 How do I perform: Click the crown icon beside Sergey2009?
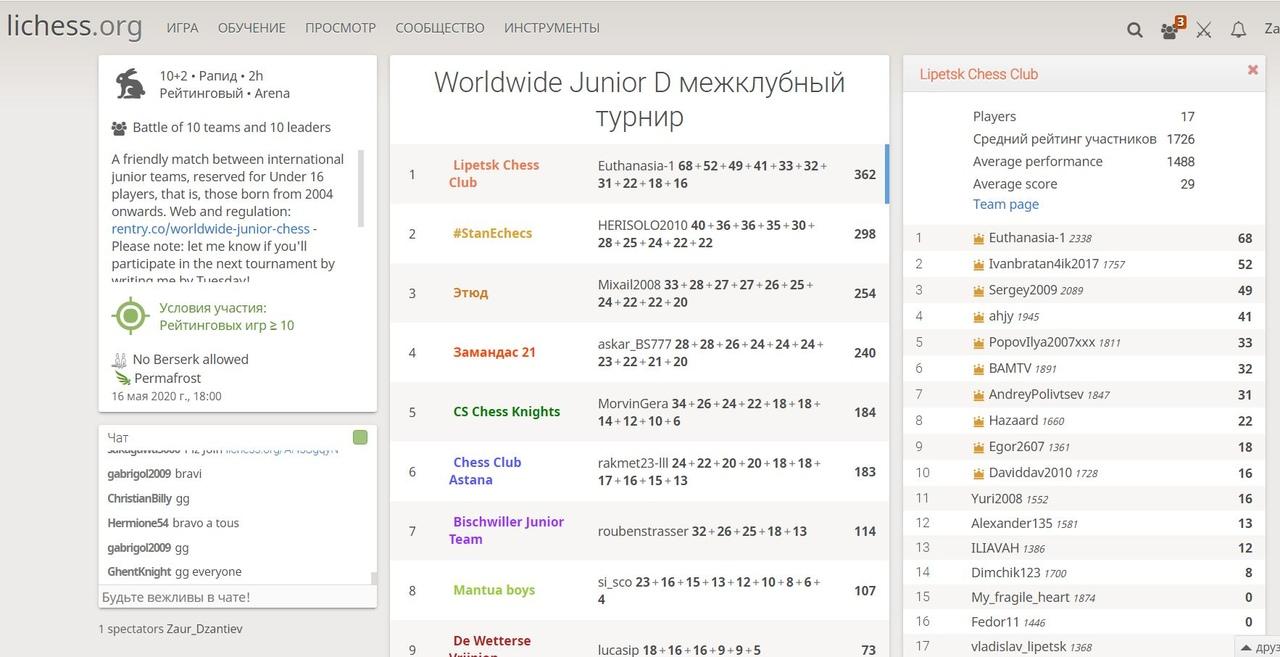tap(979, 290)
